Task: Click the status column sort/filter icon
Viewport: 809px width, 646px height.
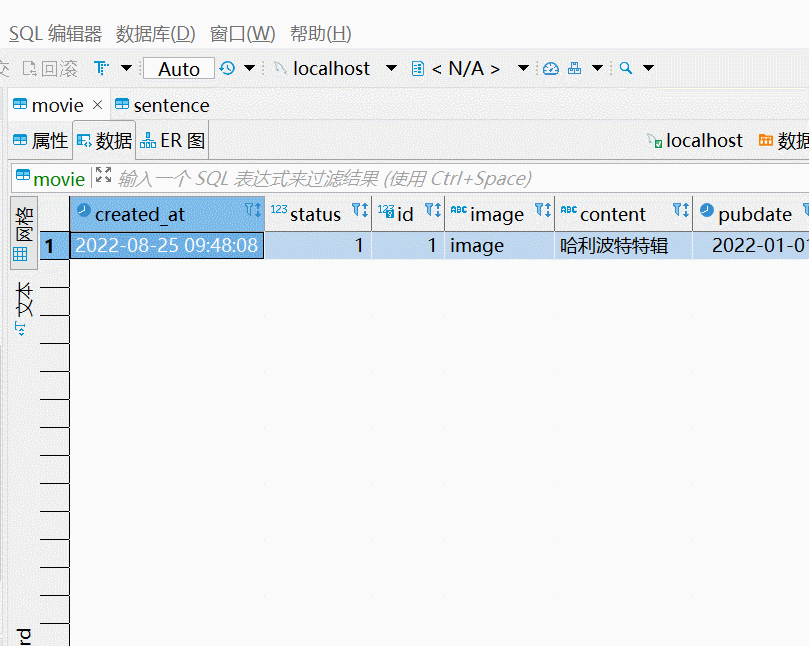Action: pos(360,210)
